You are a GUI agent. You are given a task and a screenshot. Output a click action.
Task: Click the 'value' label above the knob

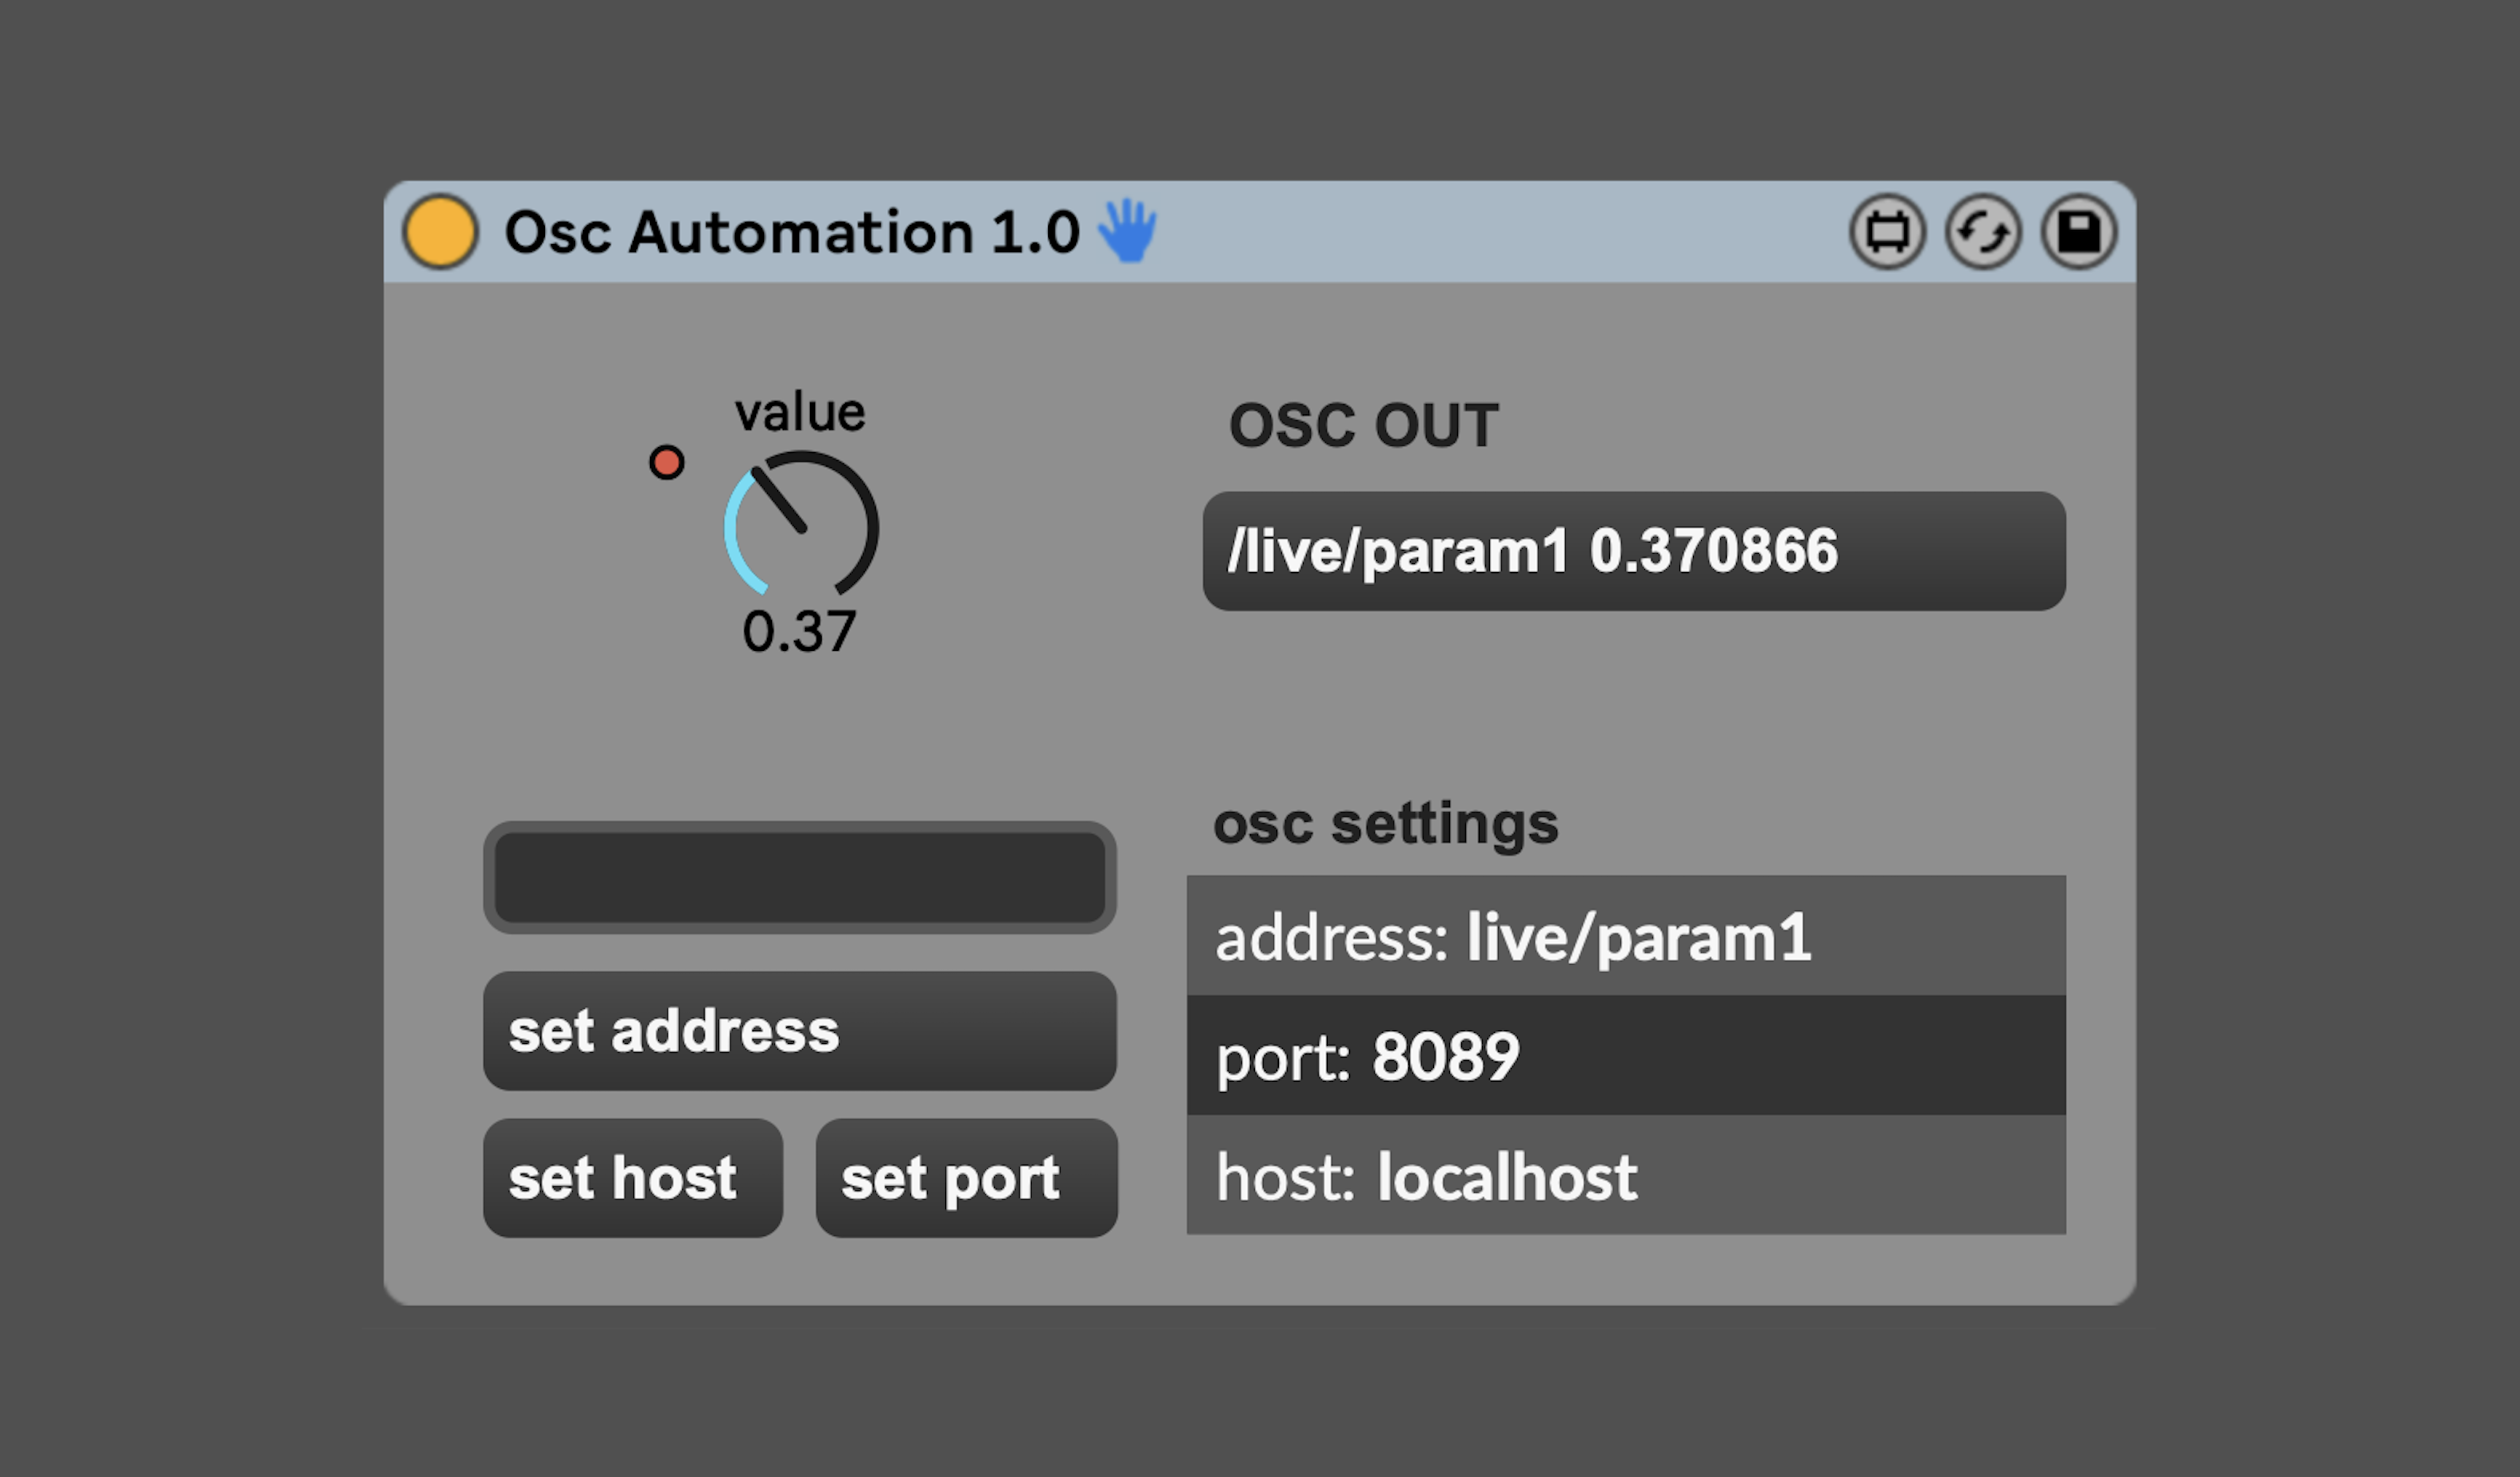point(800,413)
